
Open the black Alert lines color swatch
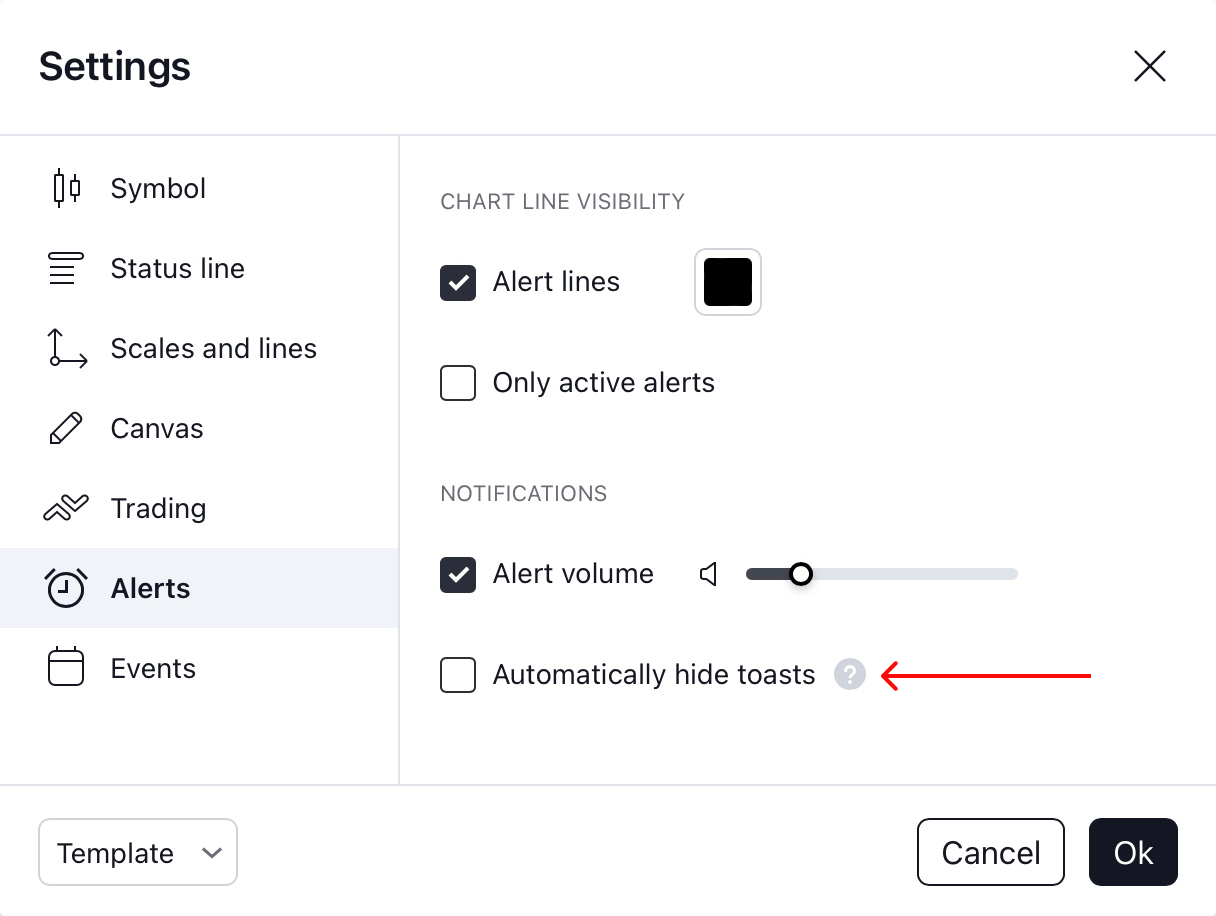pyautogui.click(x=728, y=282)
